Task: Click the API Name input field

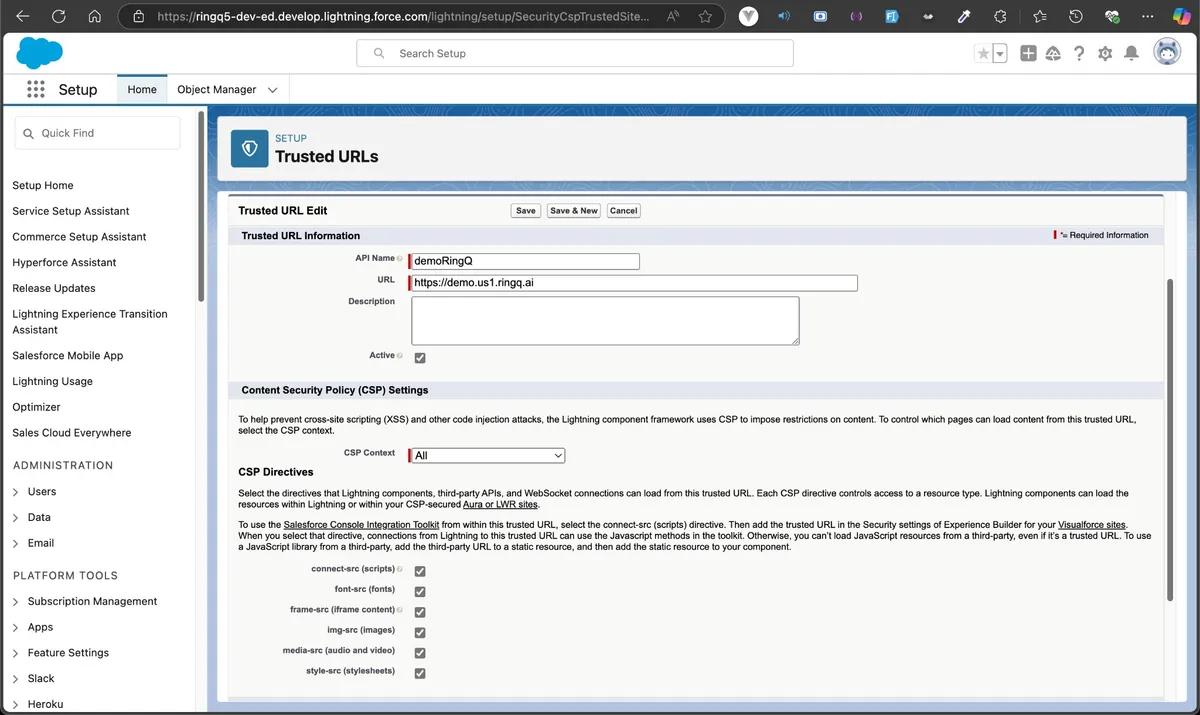Action: [525, 261]
